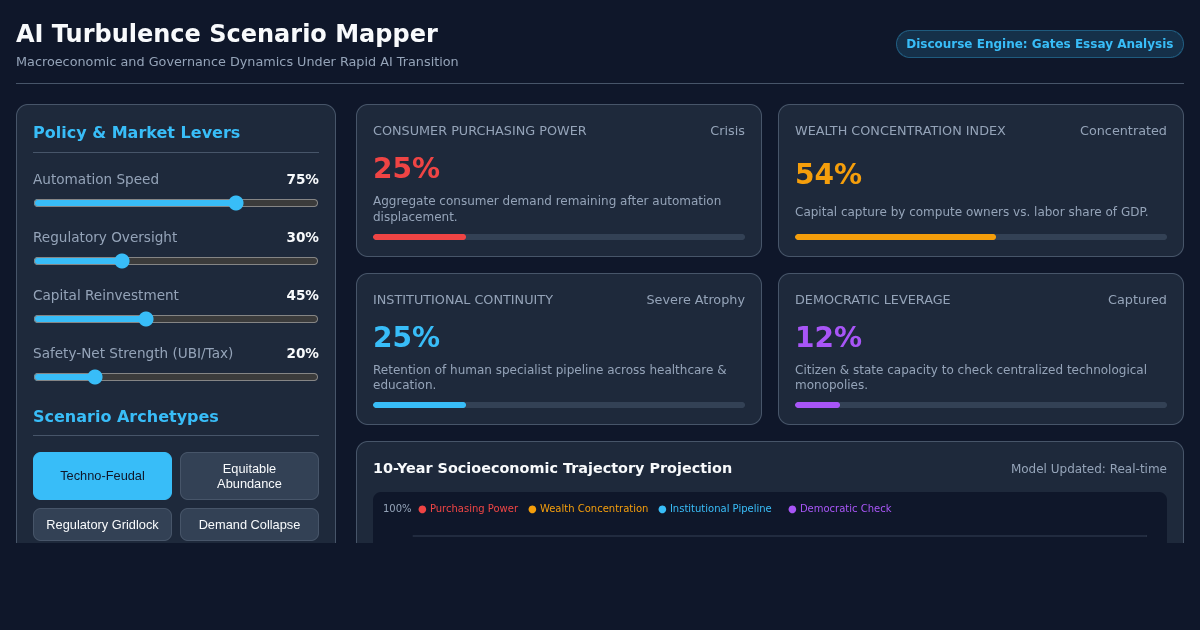Select the Regulatory Gridlock archetype

point(102,524)
